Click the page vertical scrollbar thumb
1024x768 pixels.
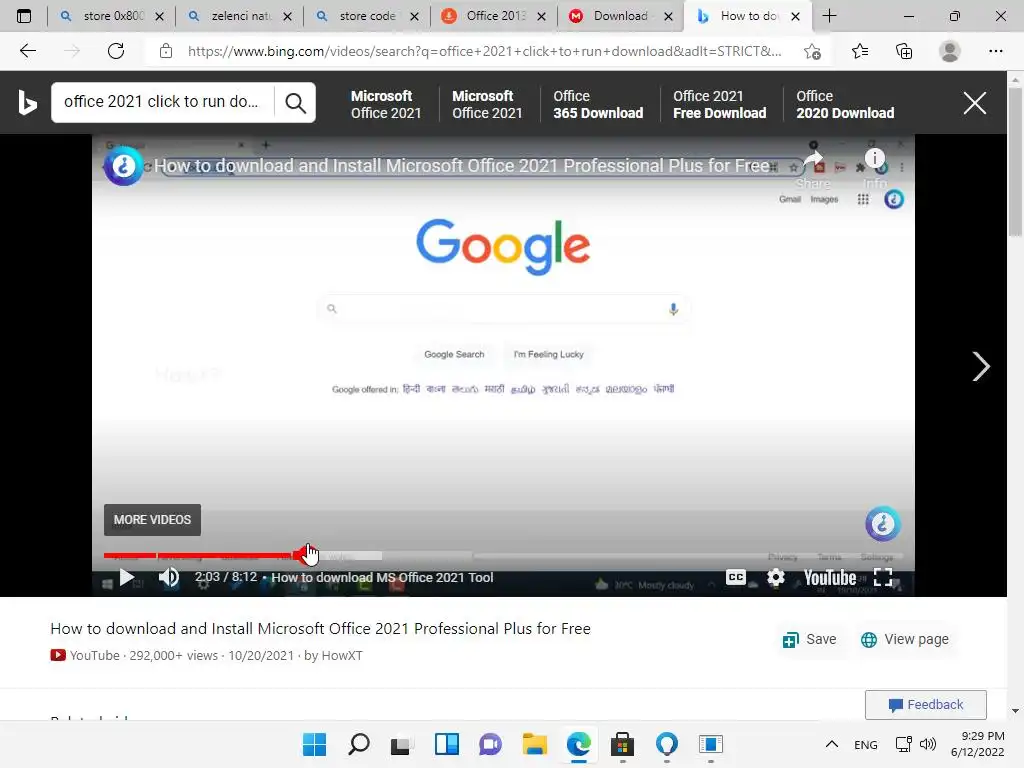pos(1014,162)
